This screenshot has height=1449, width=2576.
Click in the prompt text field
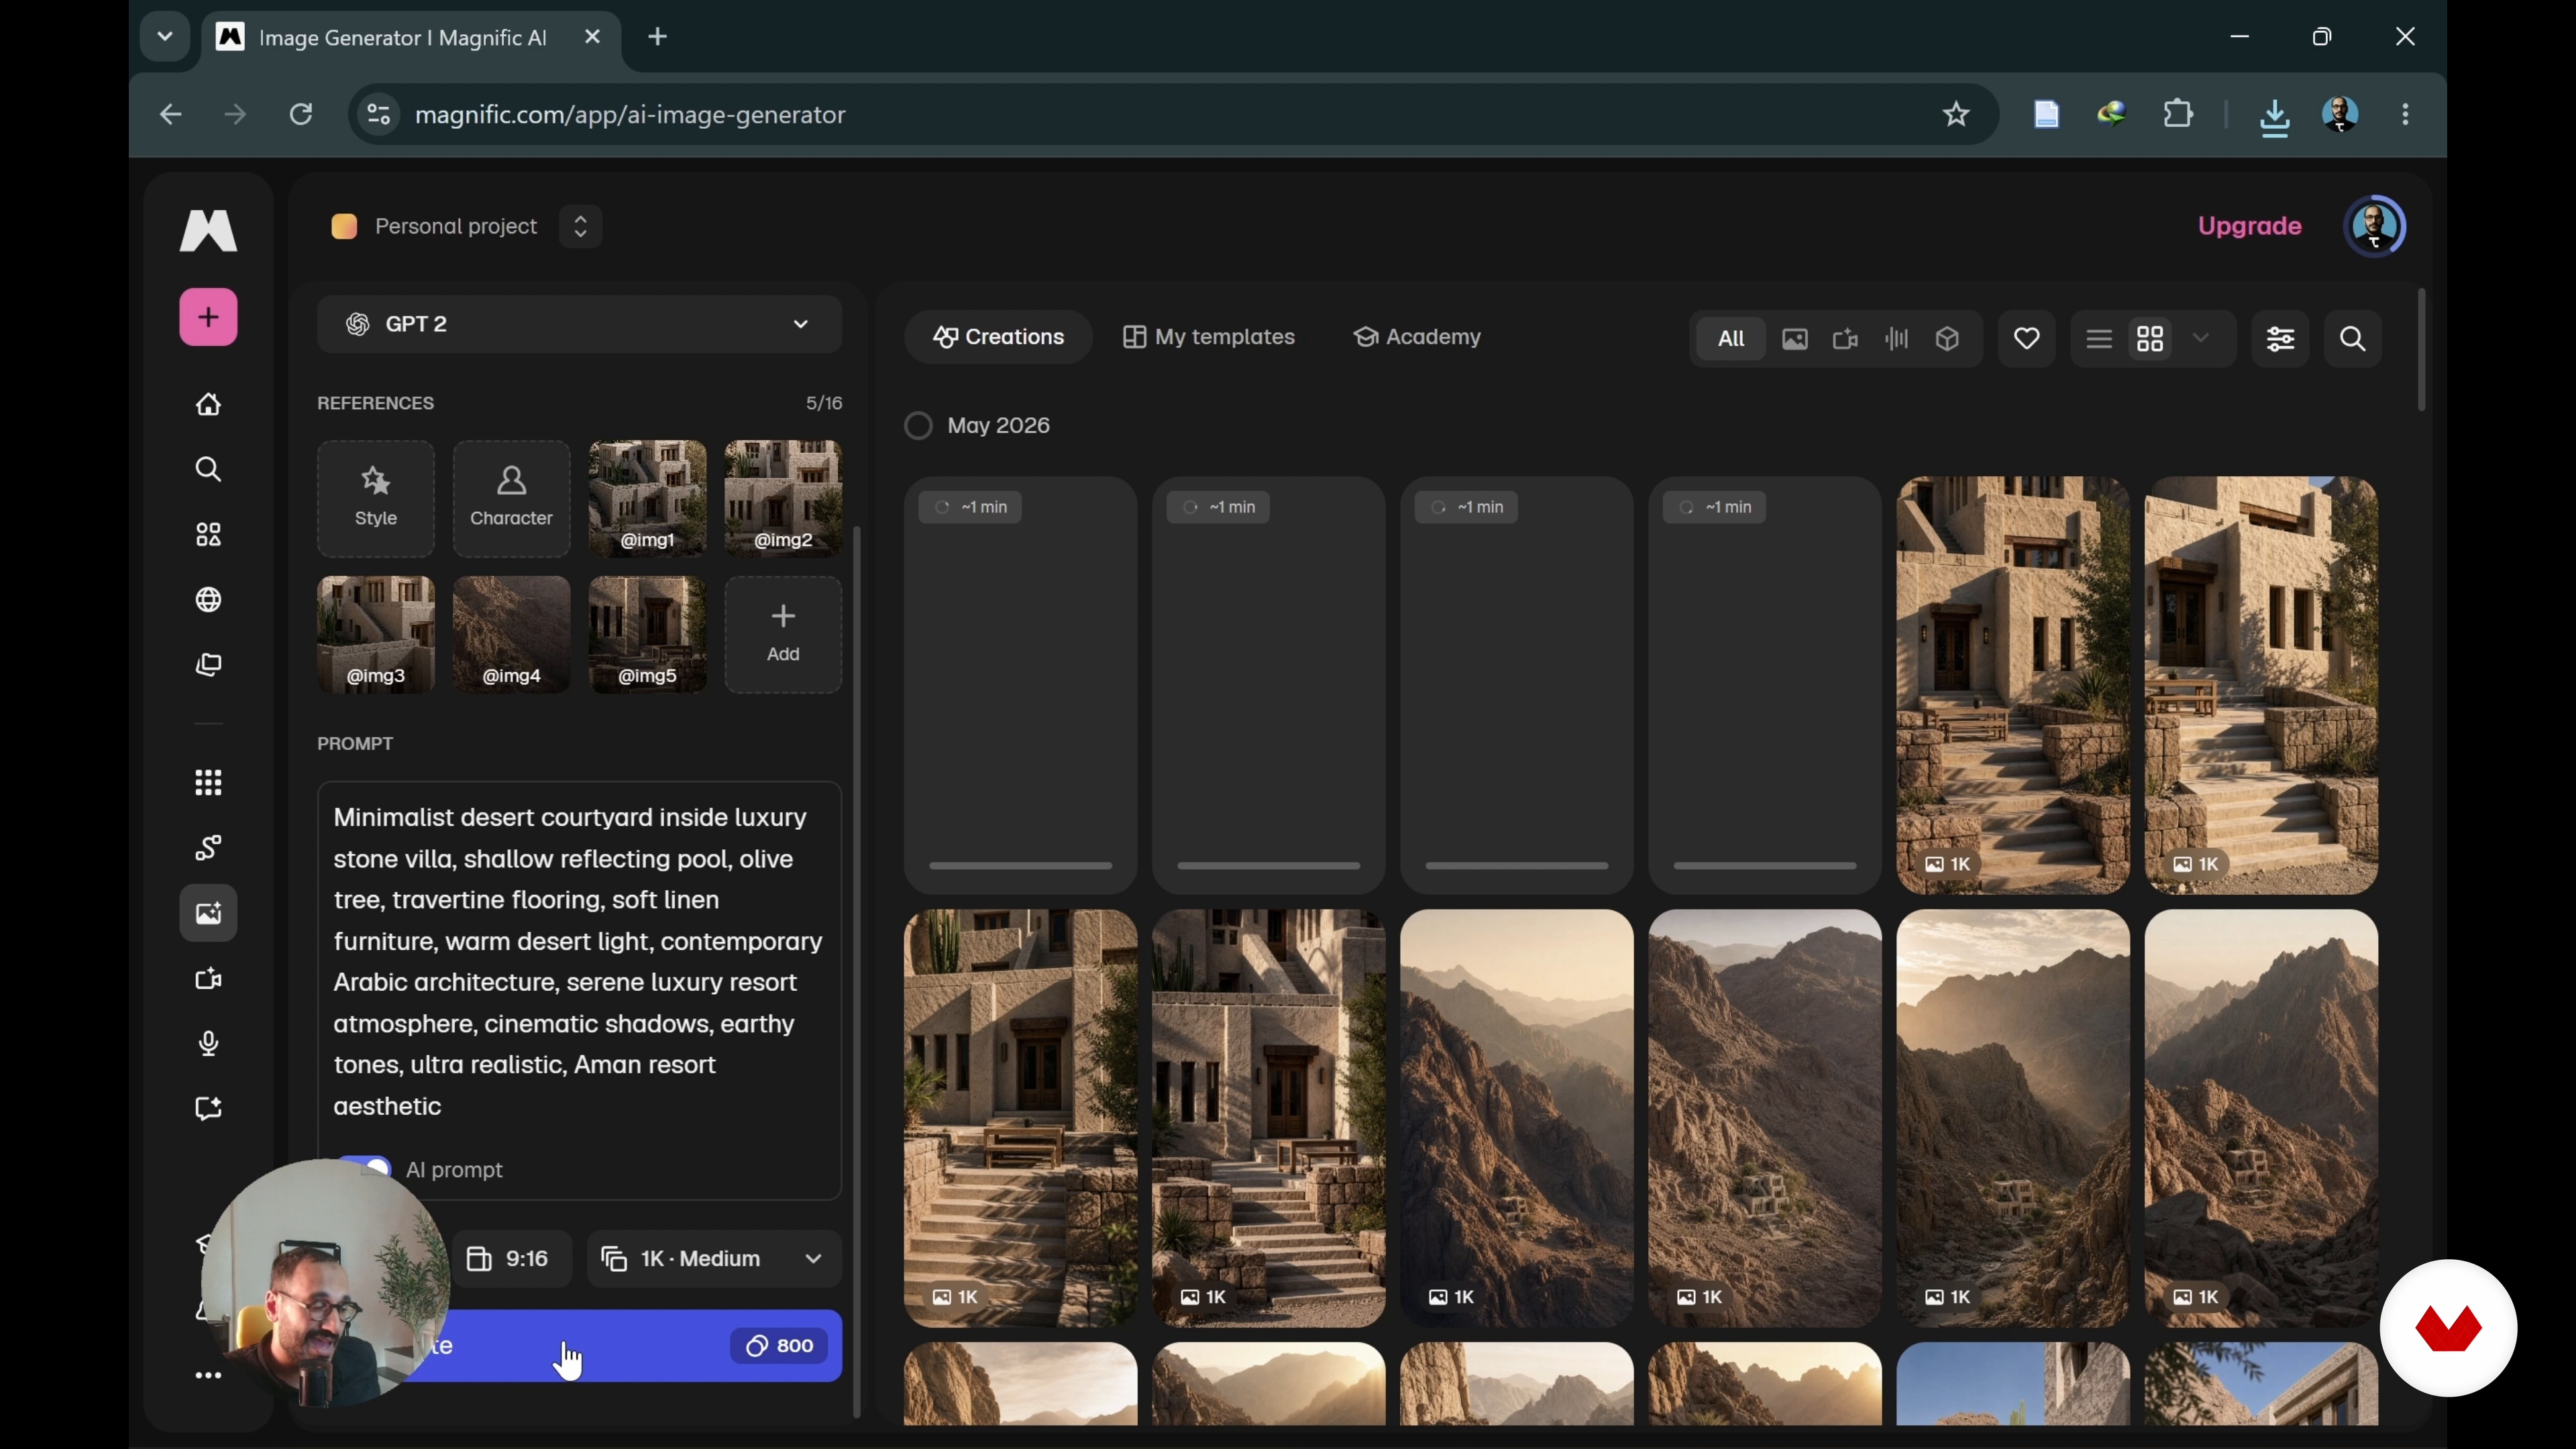pos(579,962)
